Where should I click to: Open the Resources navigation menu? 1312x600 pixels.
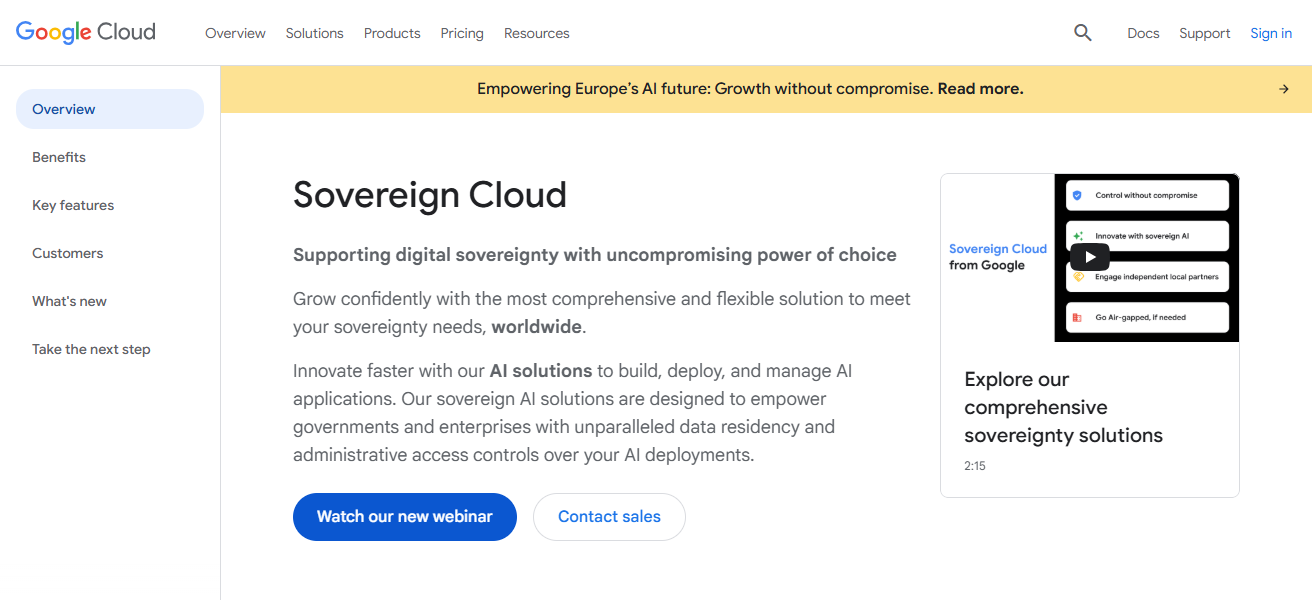[x=536, y=33]
